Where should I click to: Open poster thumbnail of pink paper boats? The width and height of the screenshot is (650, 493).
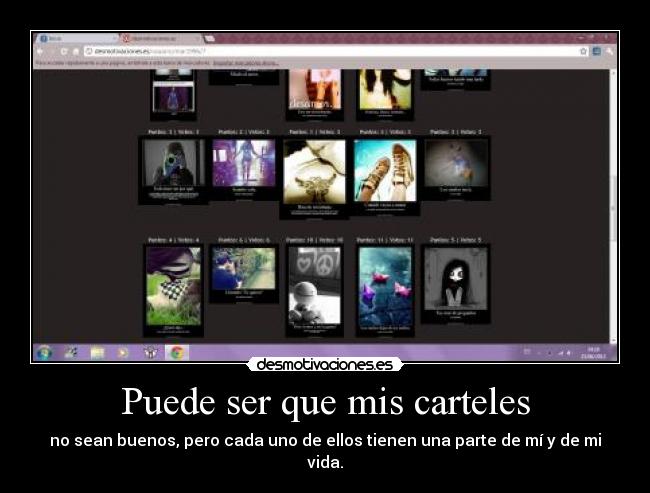[385, 290]
